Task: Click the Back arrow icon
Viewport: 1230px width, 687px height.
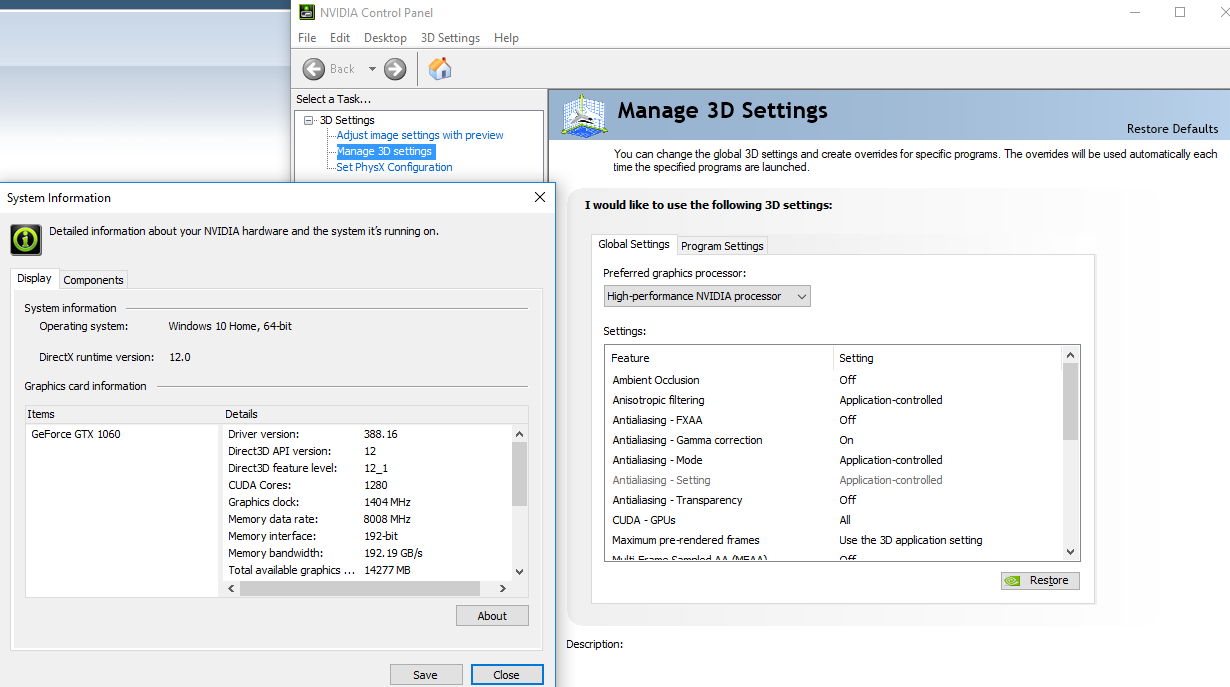Action: [314, 69]
